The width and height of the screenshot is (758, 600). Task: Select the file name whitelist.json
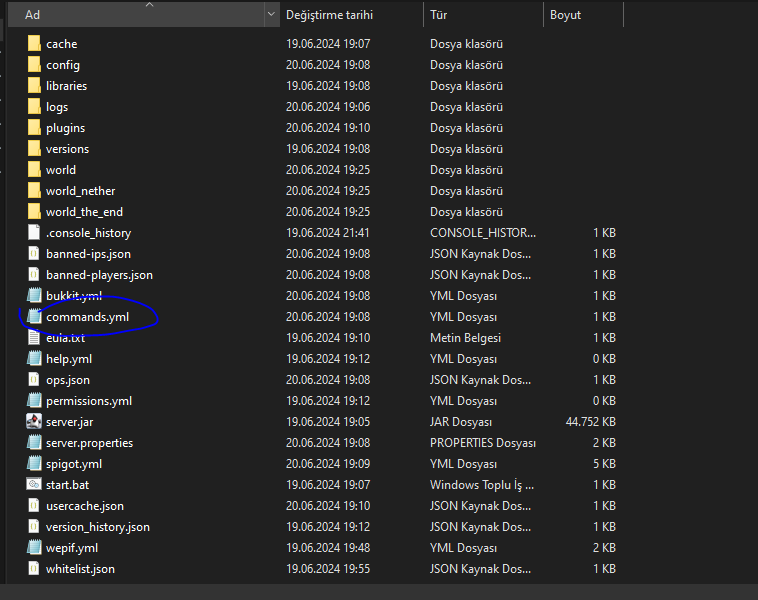[80, 569]
